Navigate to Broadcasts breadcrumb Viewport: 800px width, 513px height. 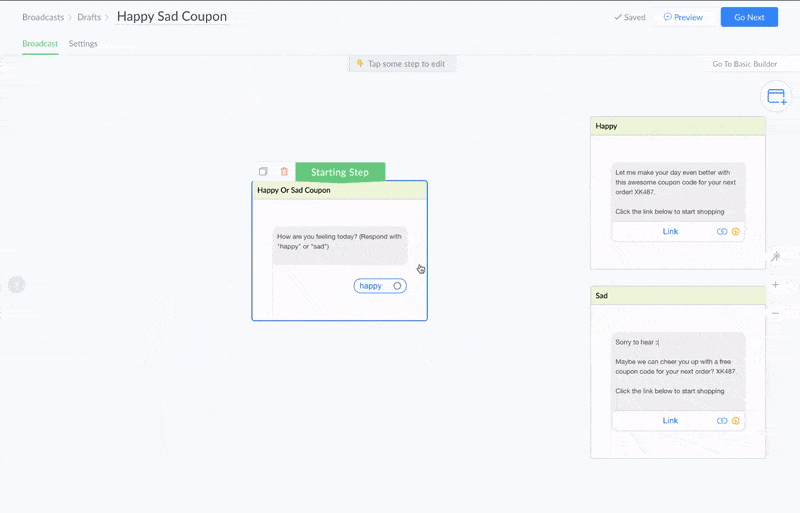[43, 17]
